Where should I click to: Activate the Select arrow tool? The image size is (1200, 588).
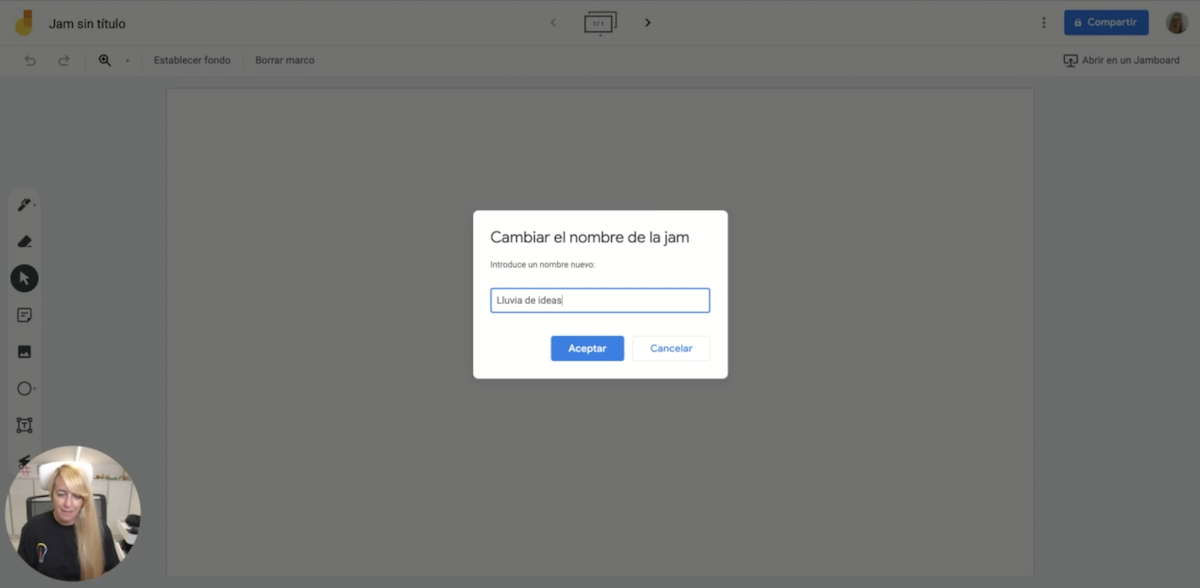tap(25, 278)
